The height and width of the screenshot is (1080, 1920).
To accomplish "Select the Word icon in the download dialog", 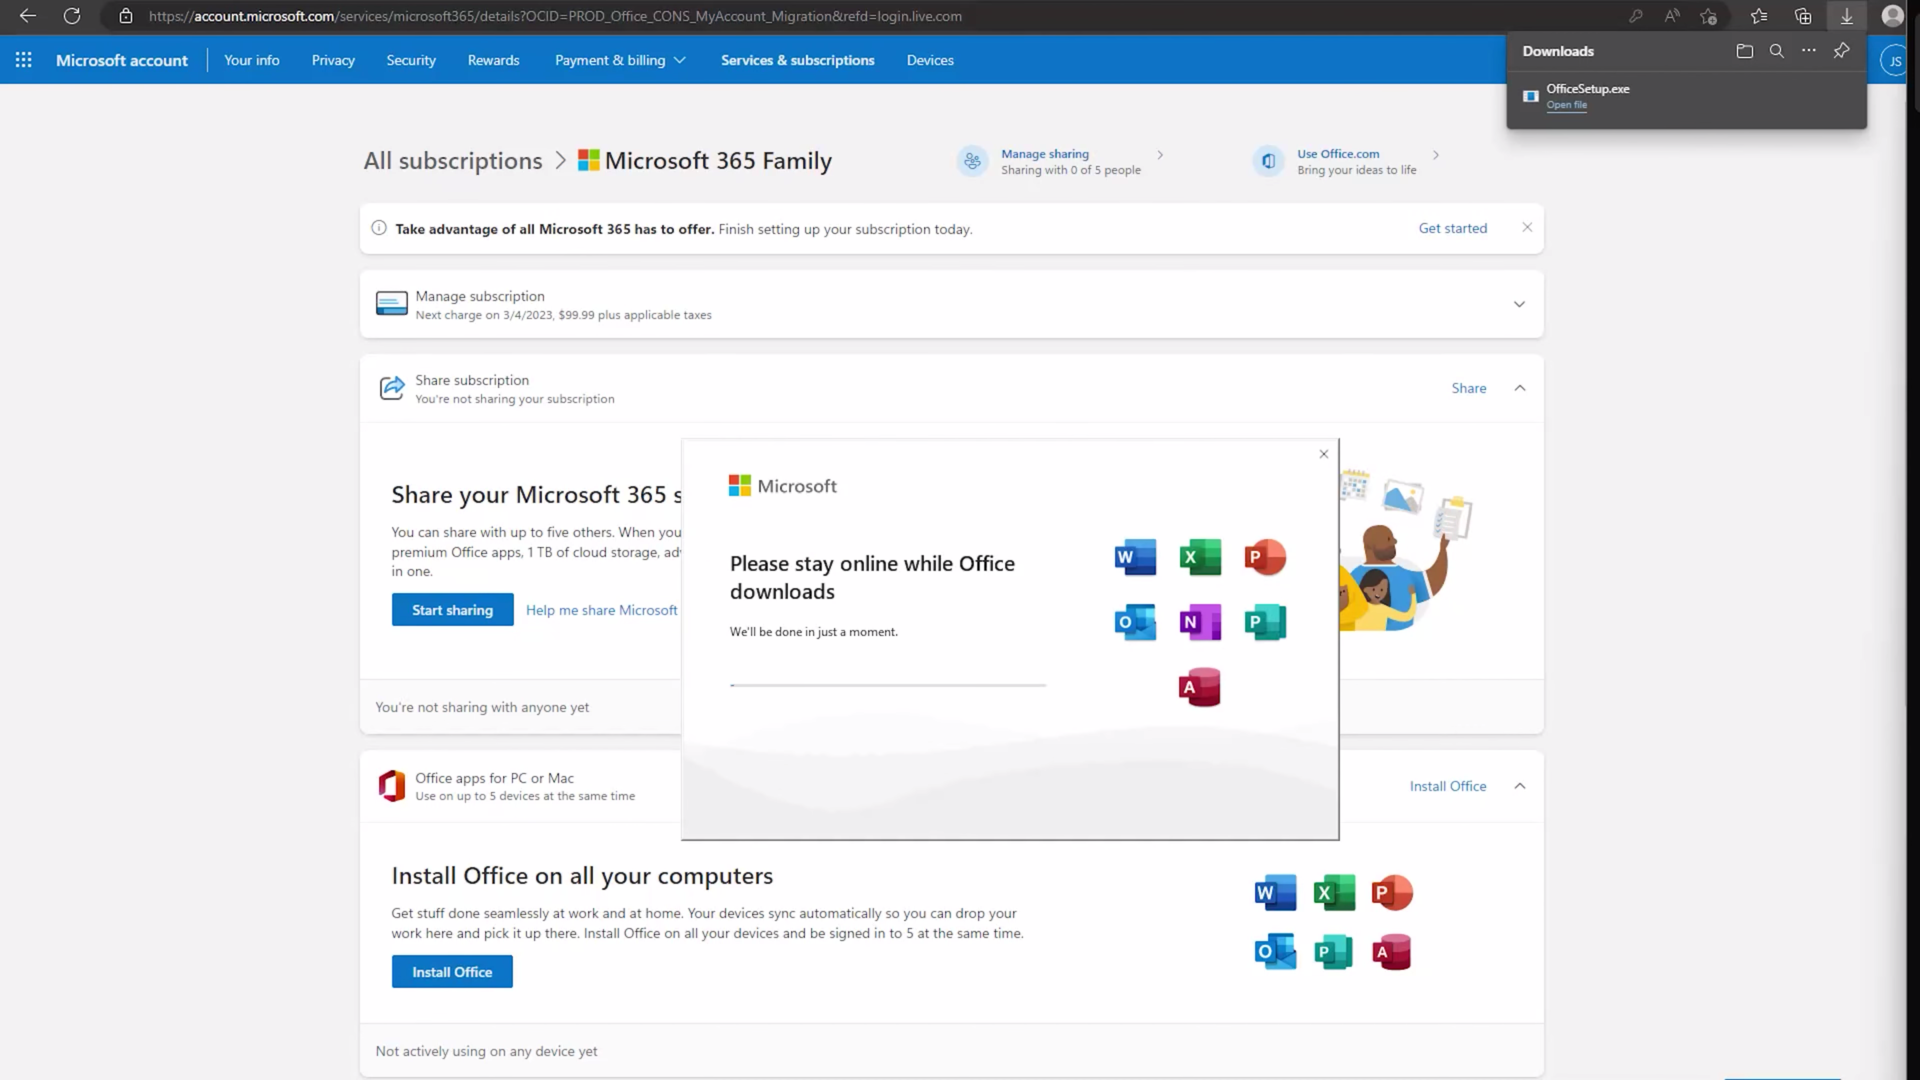I will pyautogui.click(x=1134, y=557).
